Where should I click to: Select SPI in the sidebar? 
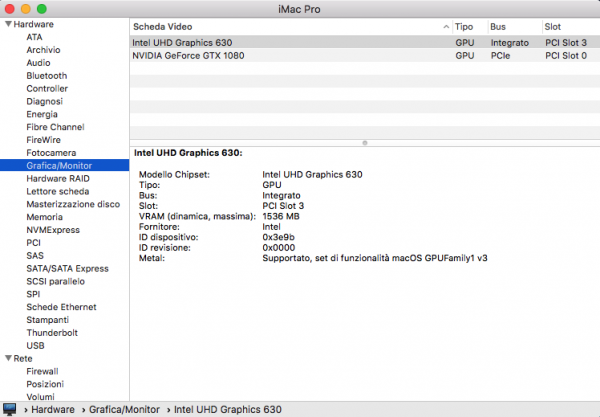click(33, 294)
